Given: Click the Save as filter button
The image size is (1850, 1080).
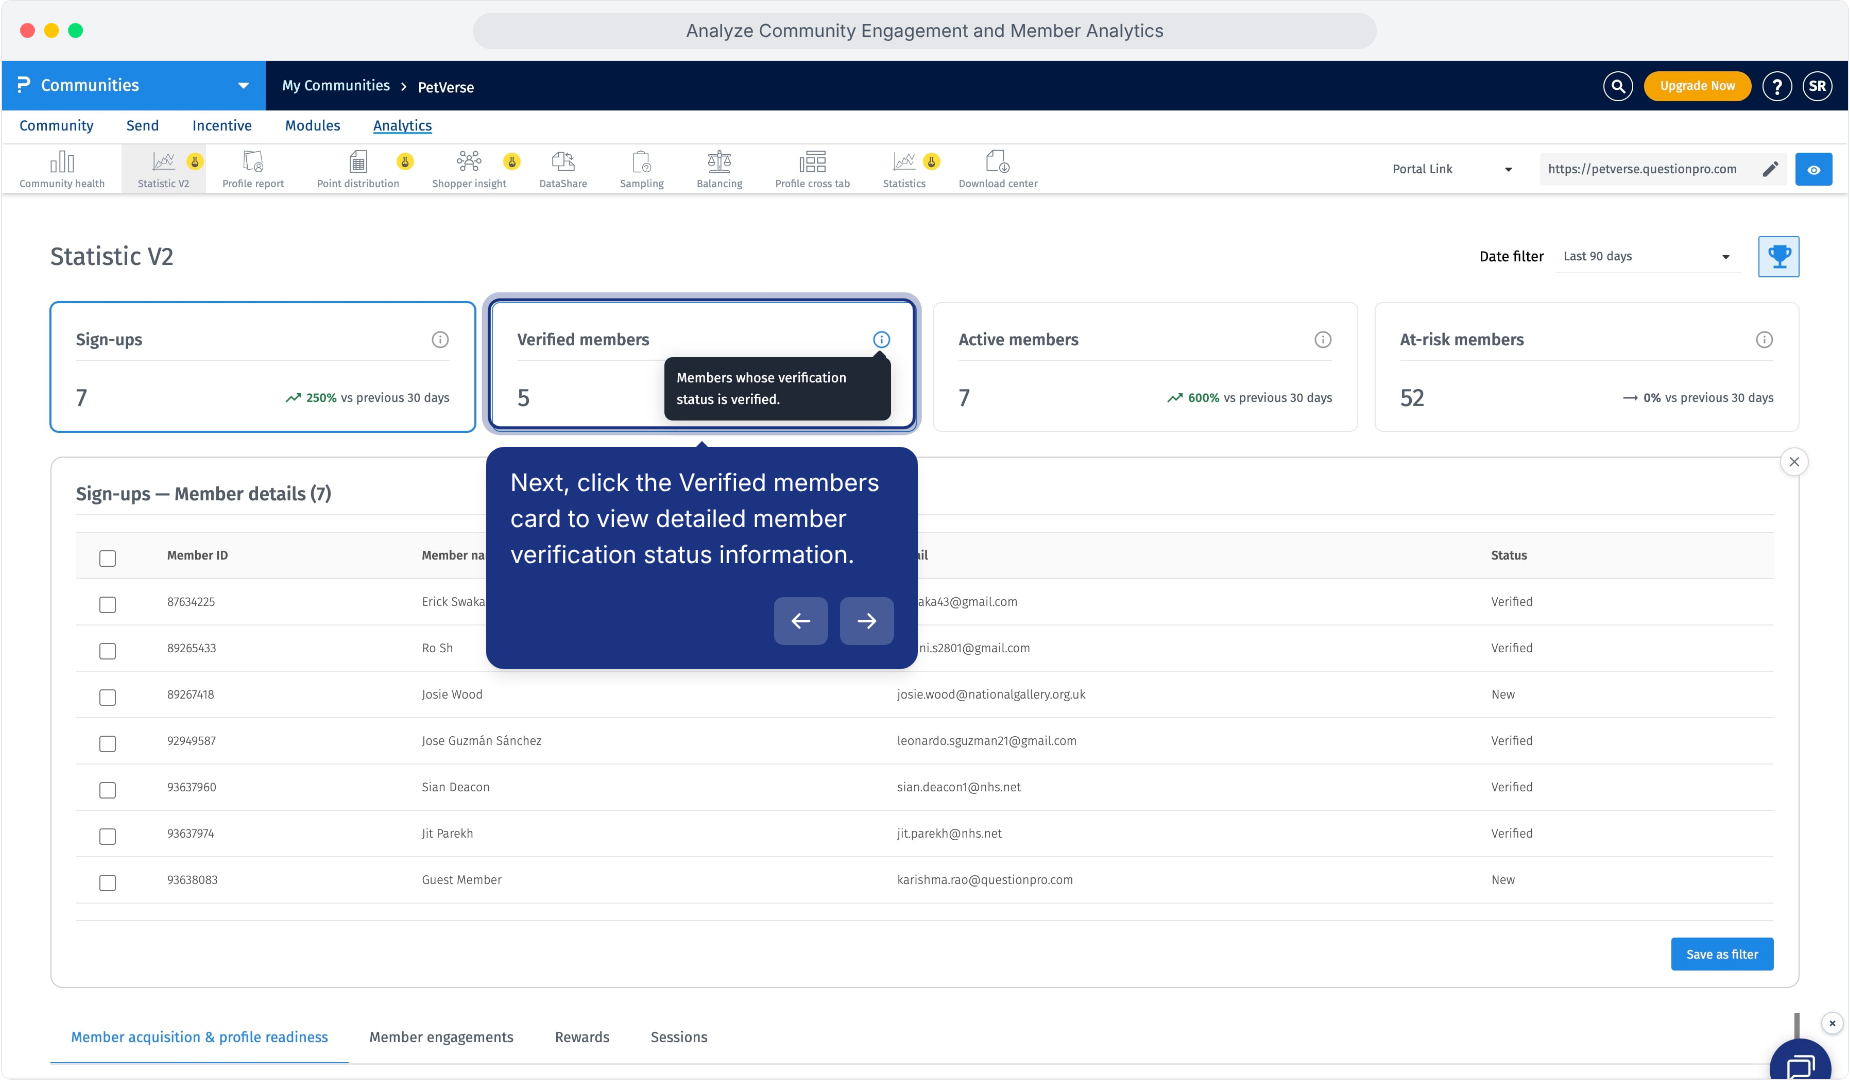Looking at the screenshot, I should pyautogui.click(x=1722, y=954).
